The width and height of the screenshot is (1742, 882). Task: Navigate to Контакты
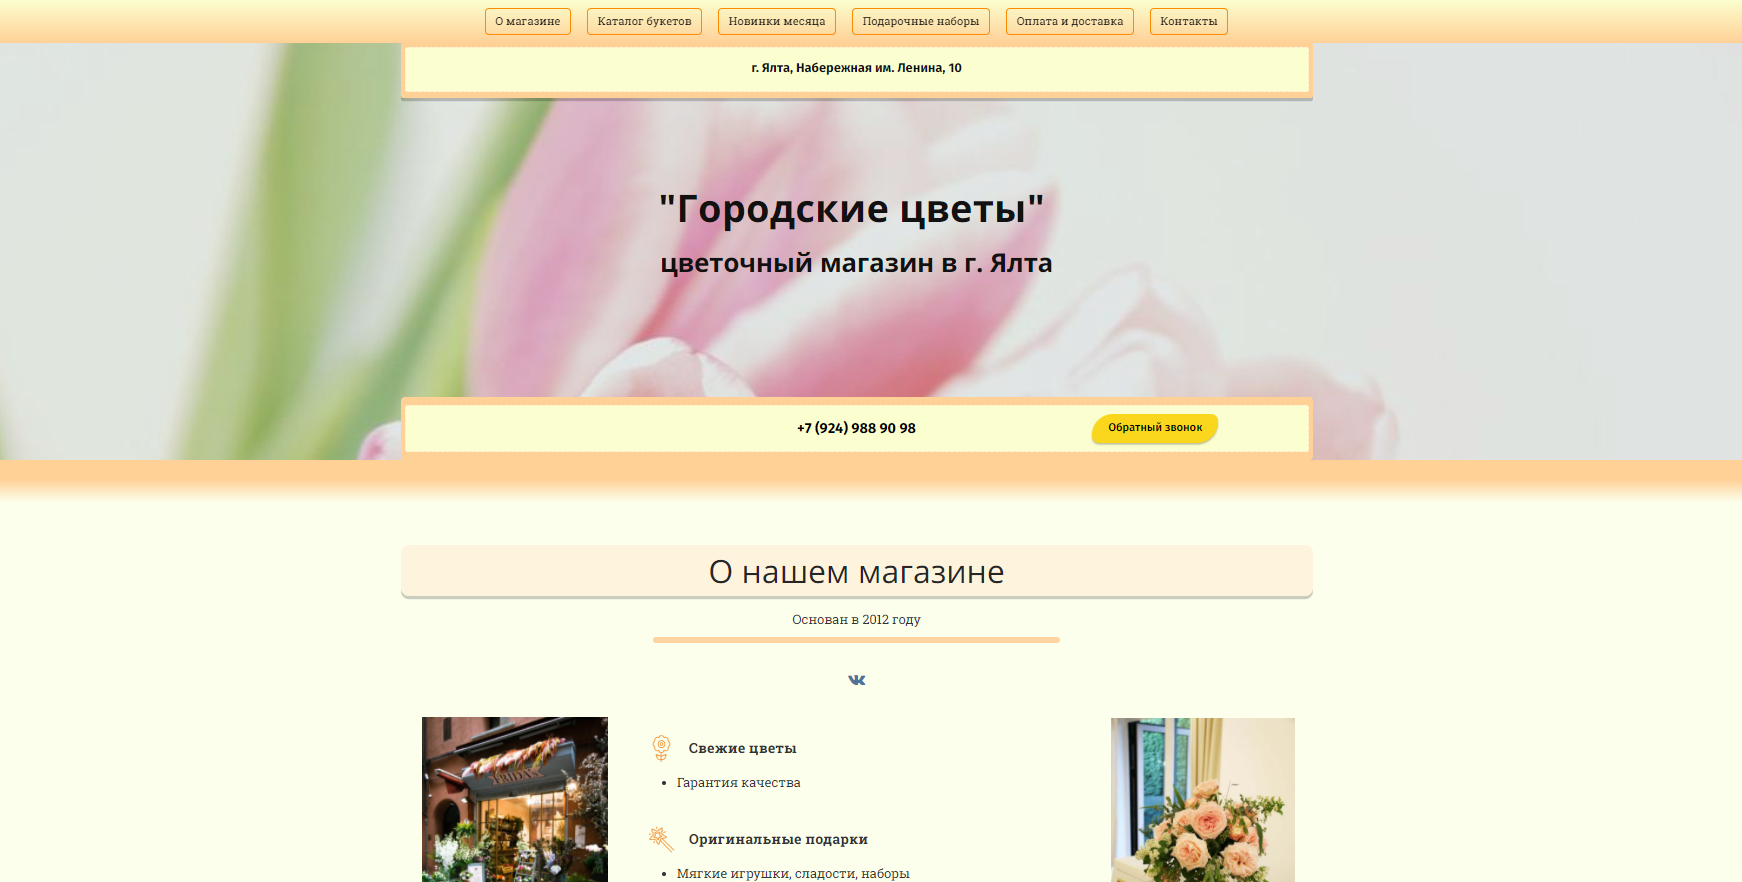tap(1188, 22)
